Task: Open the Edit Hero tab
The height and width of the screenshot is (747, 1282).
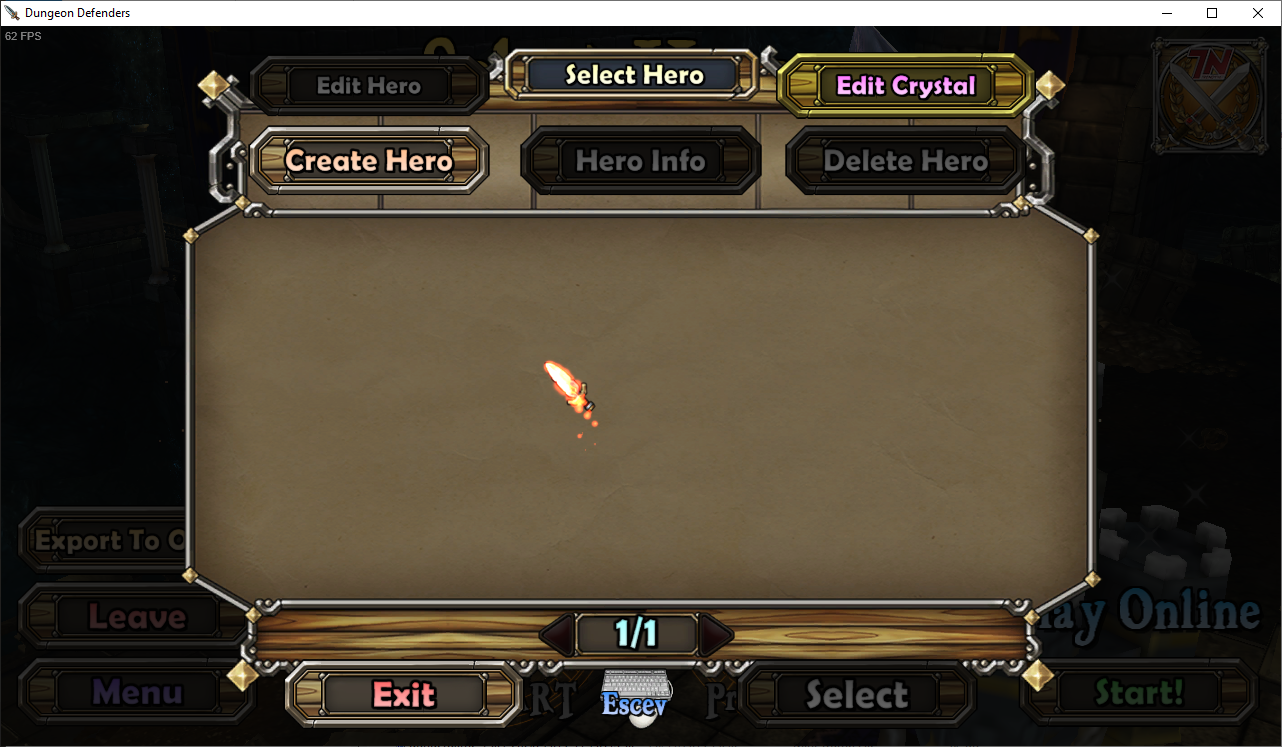Action: click(369, 86)
